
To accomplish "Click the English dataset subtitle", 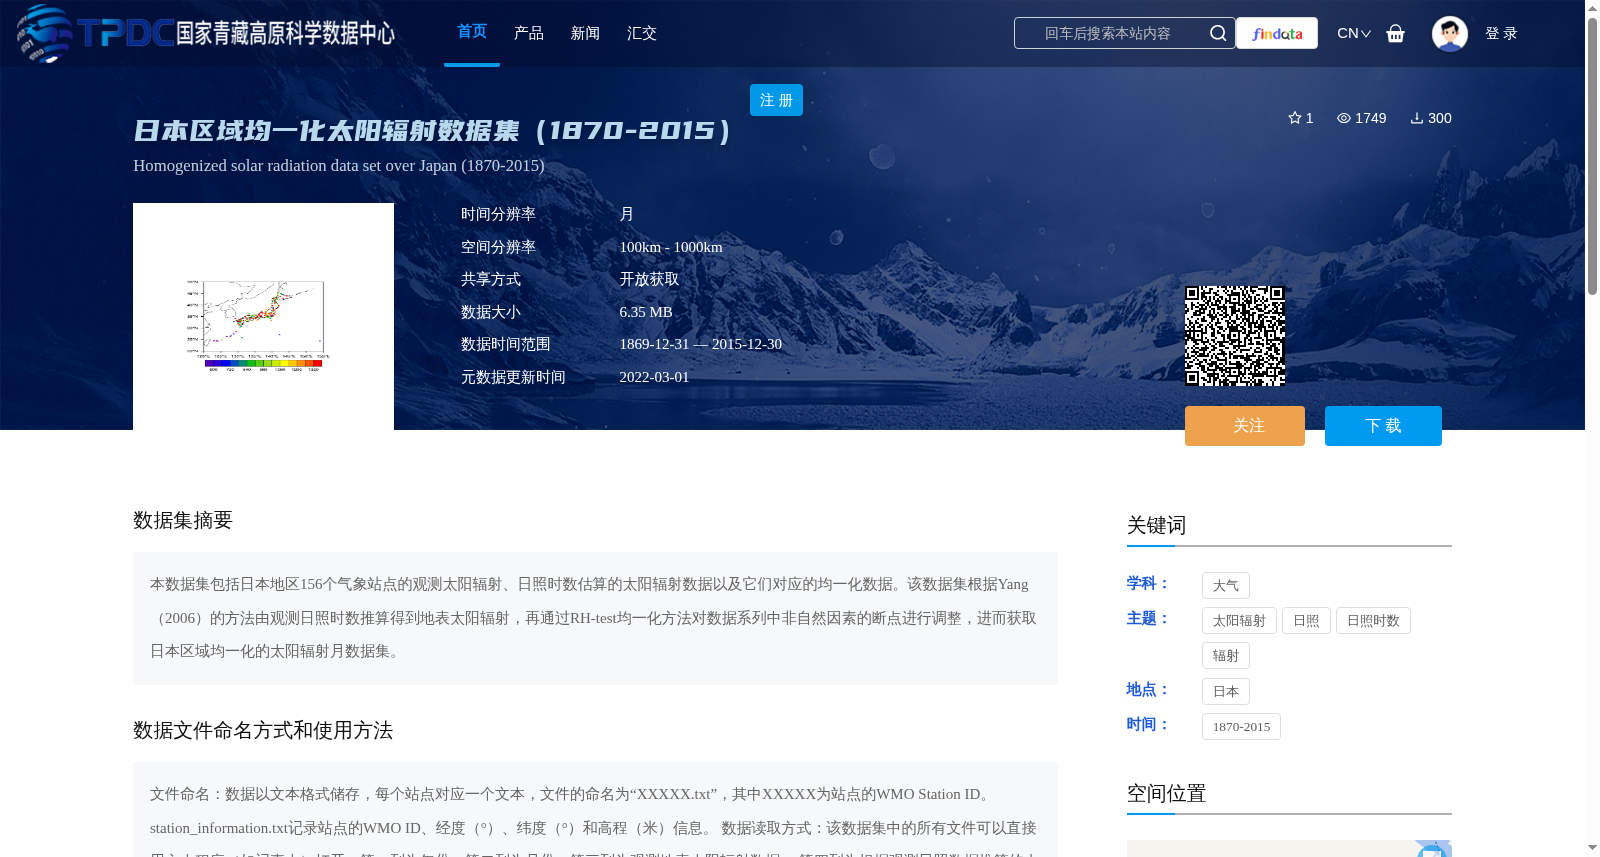I will (x=339, y=166).
